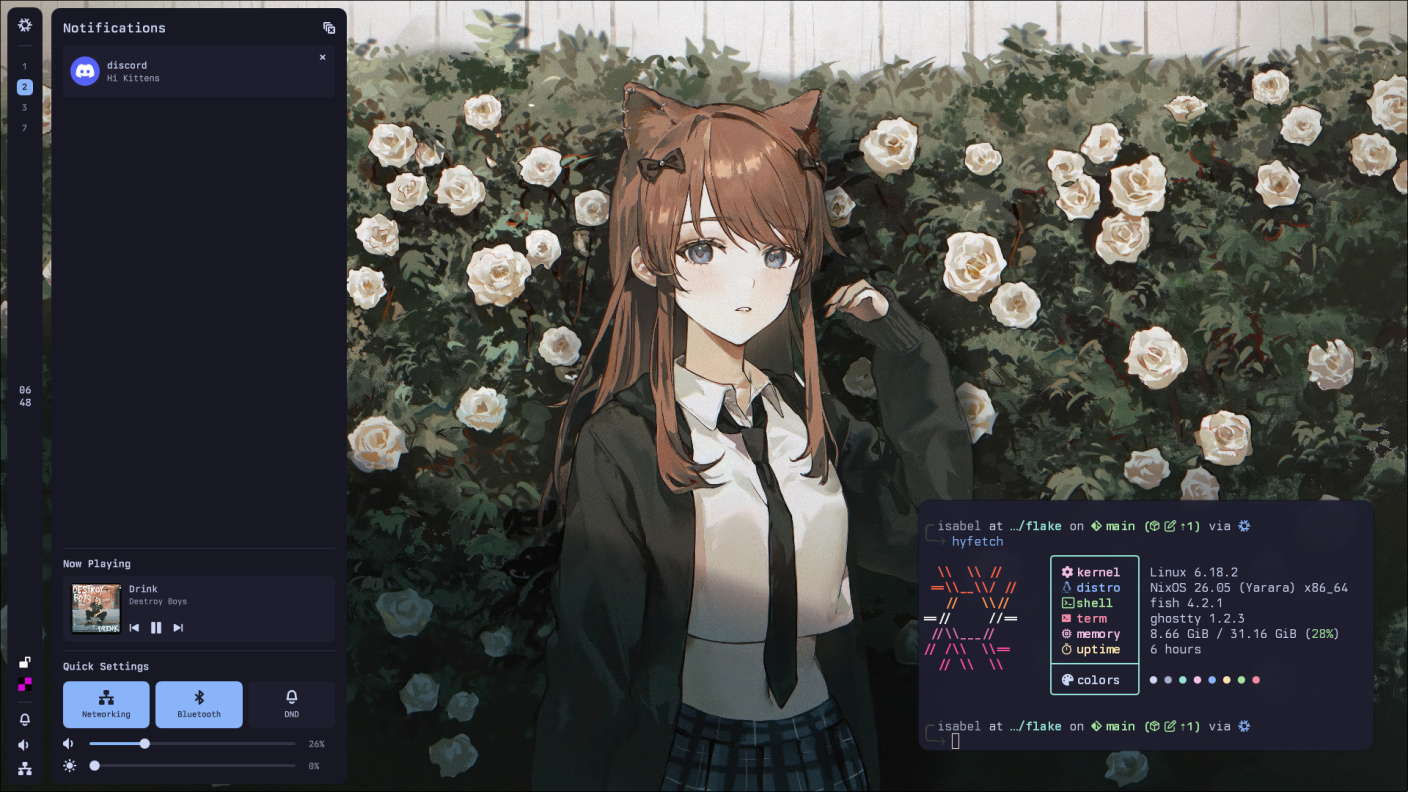Click the volume icon beside the volume slider
The width and height of the screenshot is (1408, 792).
(x=68, y=743)
